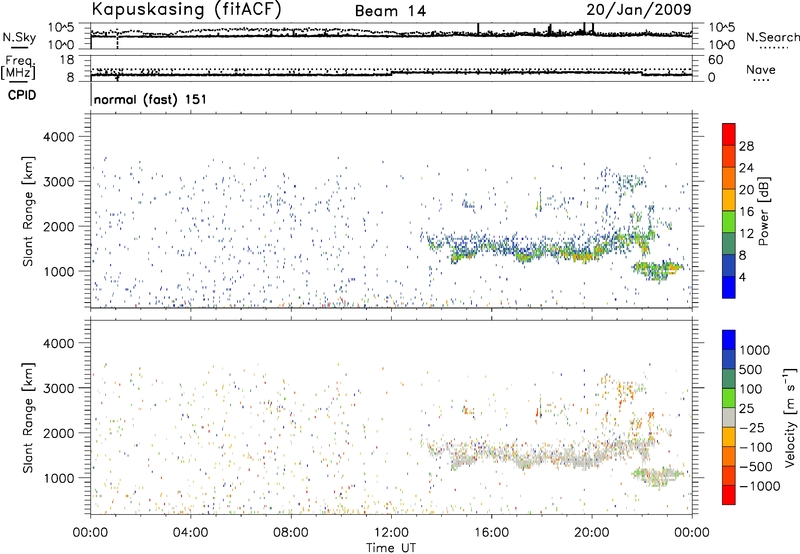Click the 'Time UT' x-axis label
The height and width of the screenshot is (554, 800).
pyautogui.click(x=391, y=548)
